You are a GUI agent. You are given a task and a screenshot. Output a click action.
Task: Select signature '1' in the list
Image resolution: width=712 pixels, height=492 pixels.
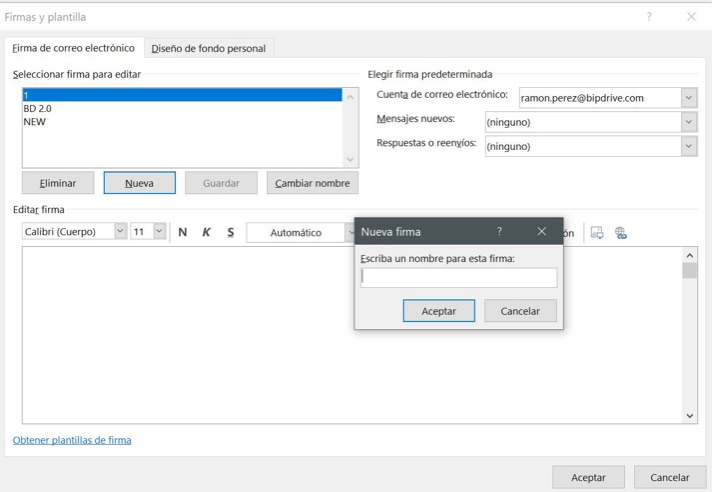click(x=182, y=95)
